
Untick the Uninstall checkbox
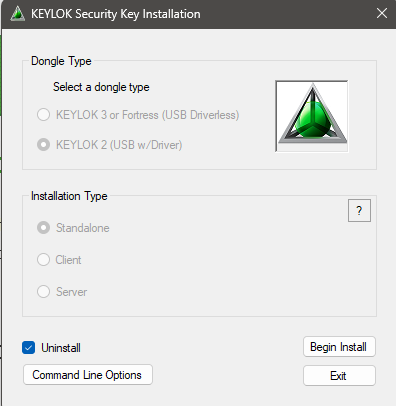[x=29, y=348]
